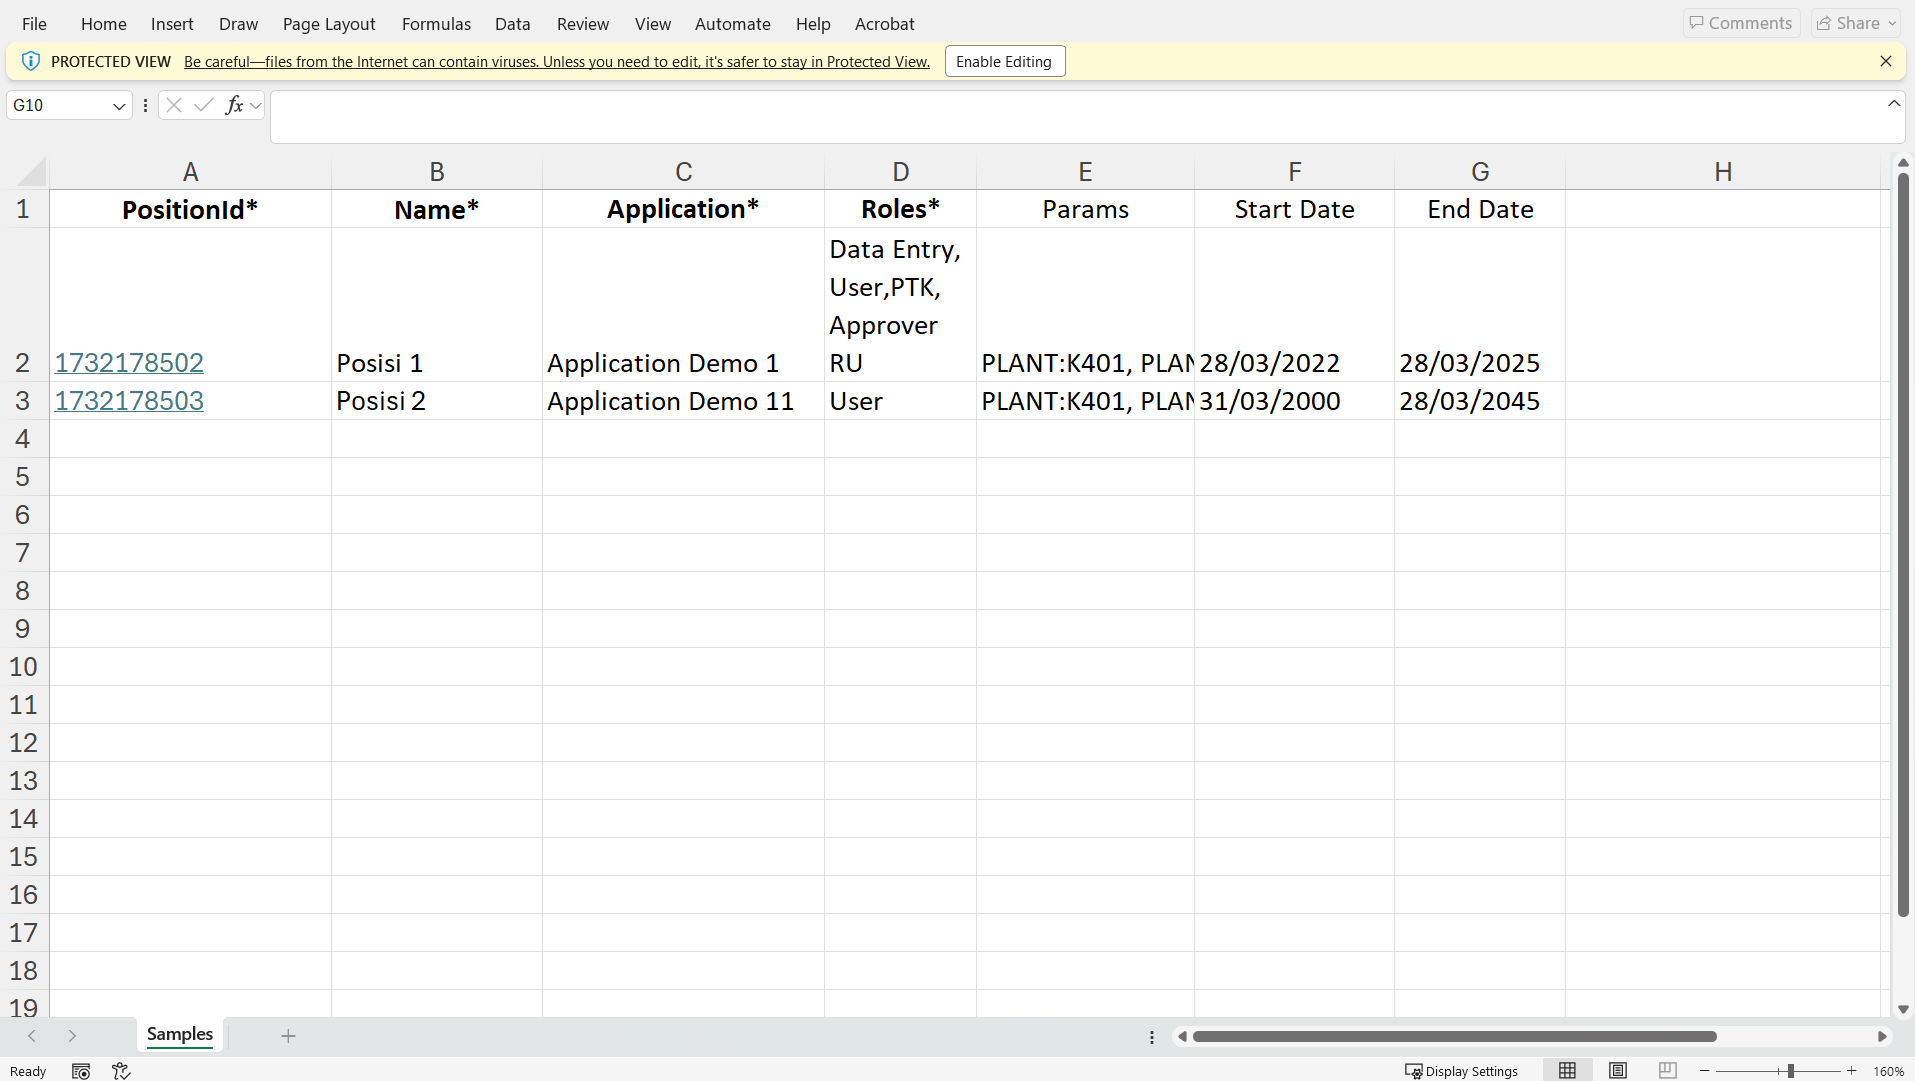Open the Formulas ribbon tab
The width and height of the screenshot is (1915, 1081).
point(436,24)
